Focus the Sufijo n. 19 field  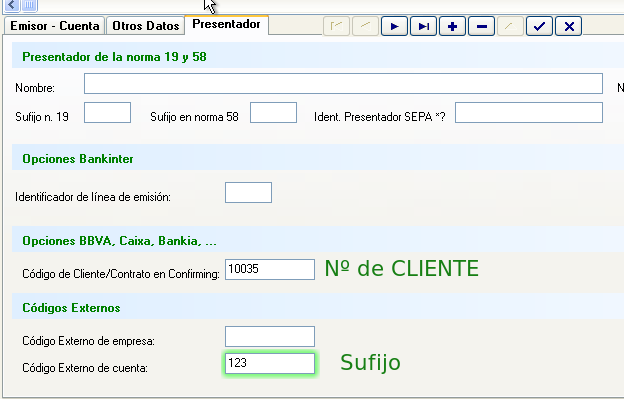point(107,113)
